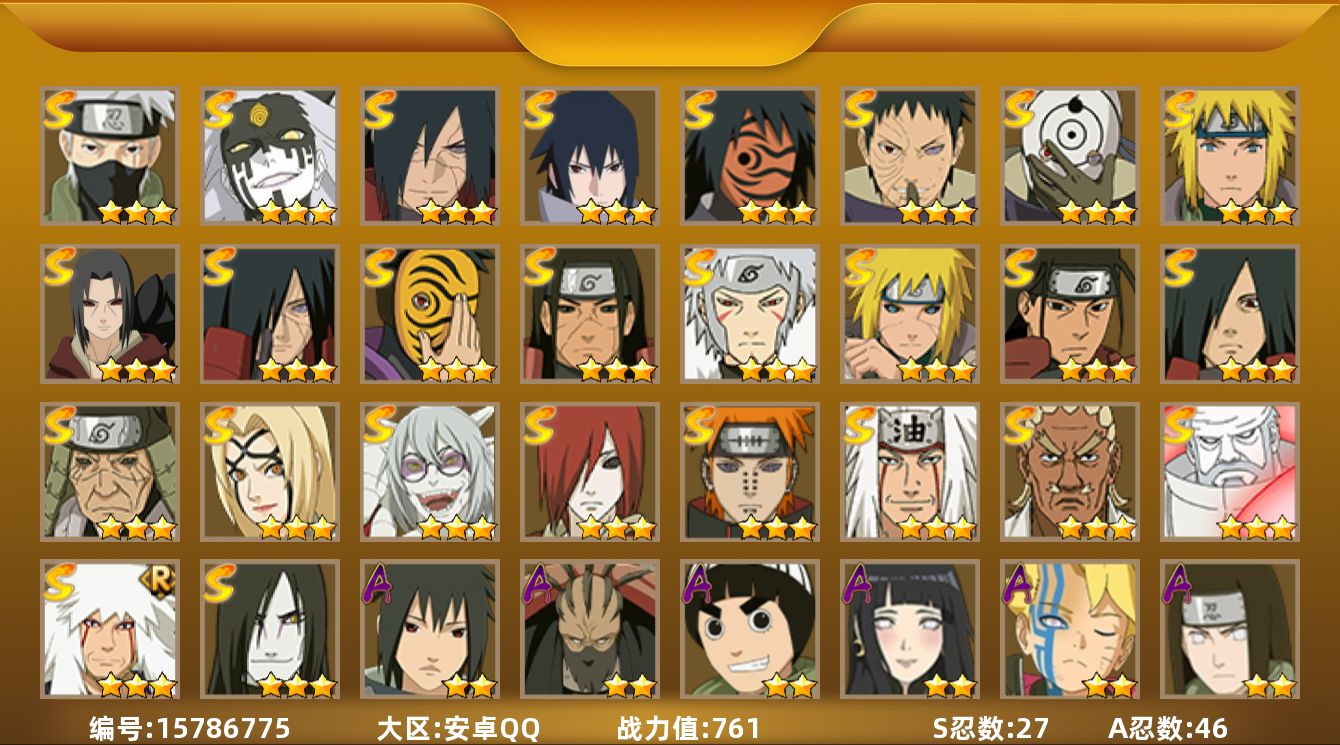Click the orange spiral mask Tobi portrait
Image resolution: width=1340 pixels, height=745 pixels.
750,155
